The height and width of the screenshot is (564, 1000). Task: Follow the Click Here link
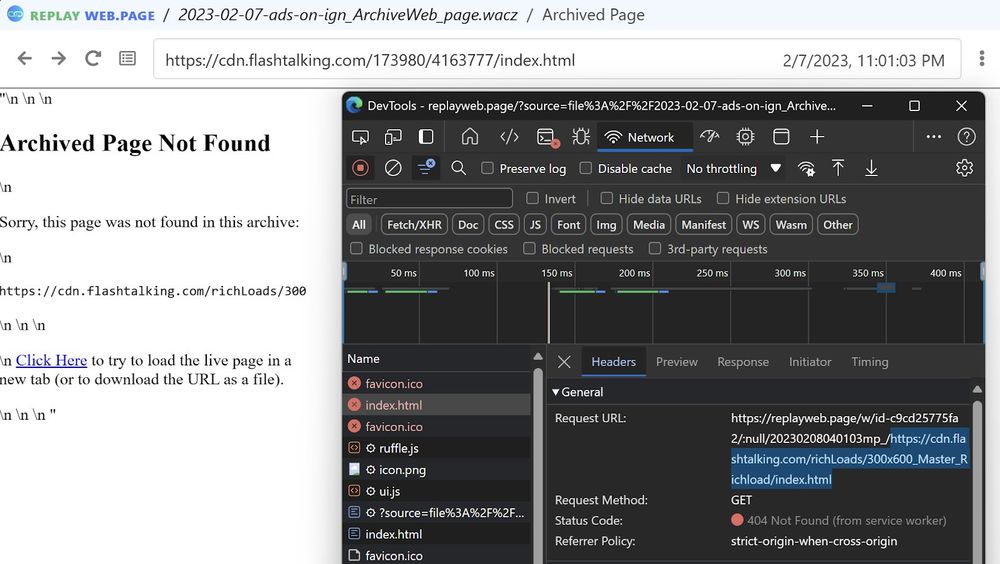click(51, 361)
